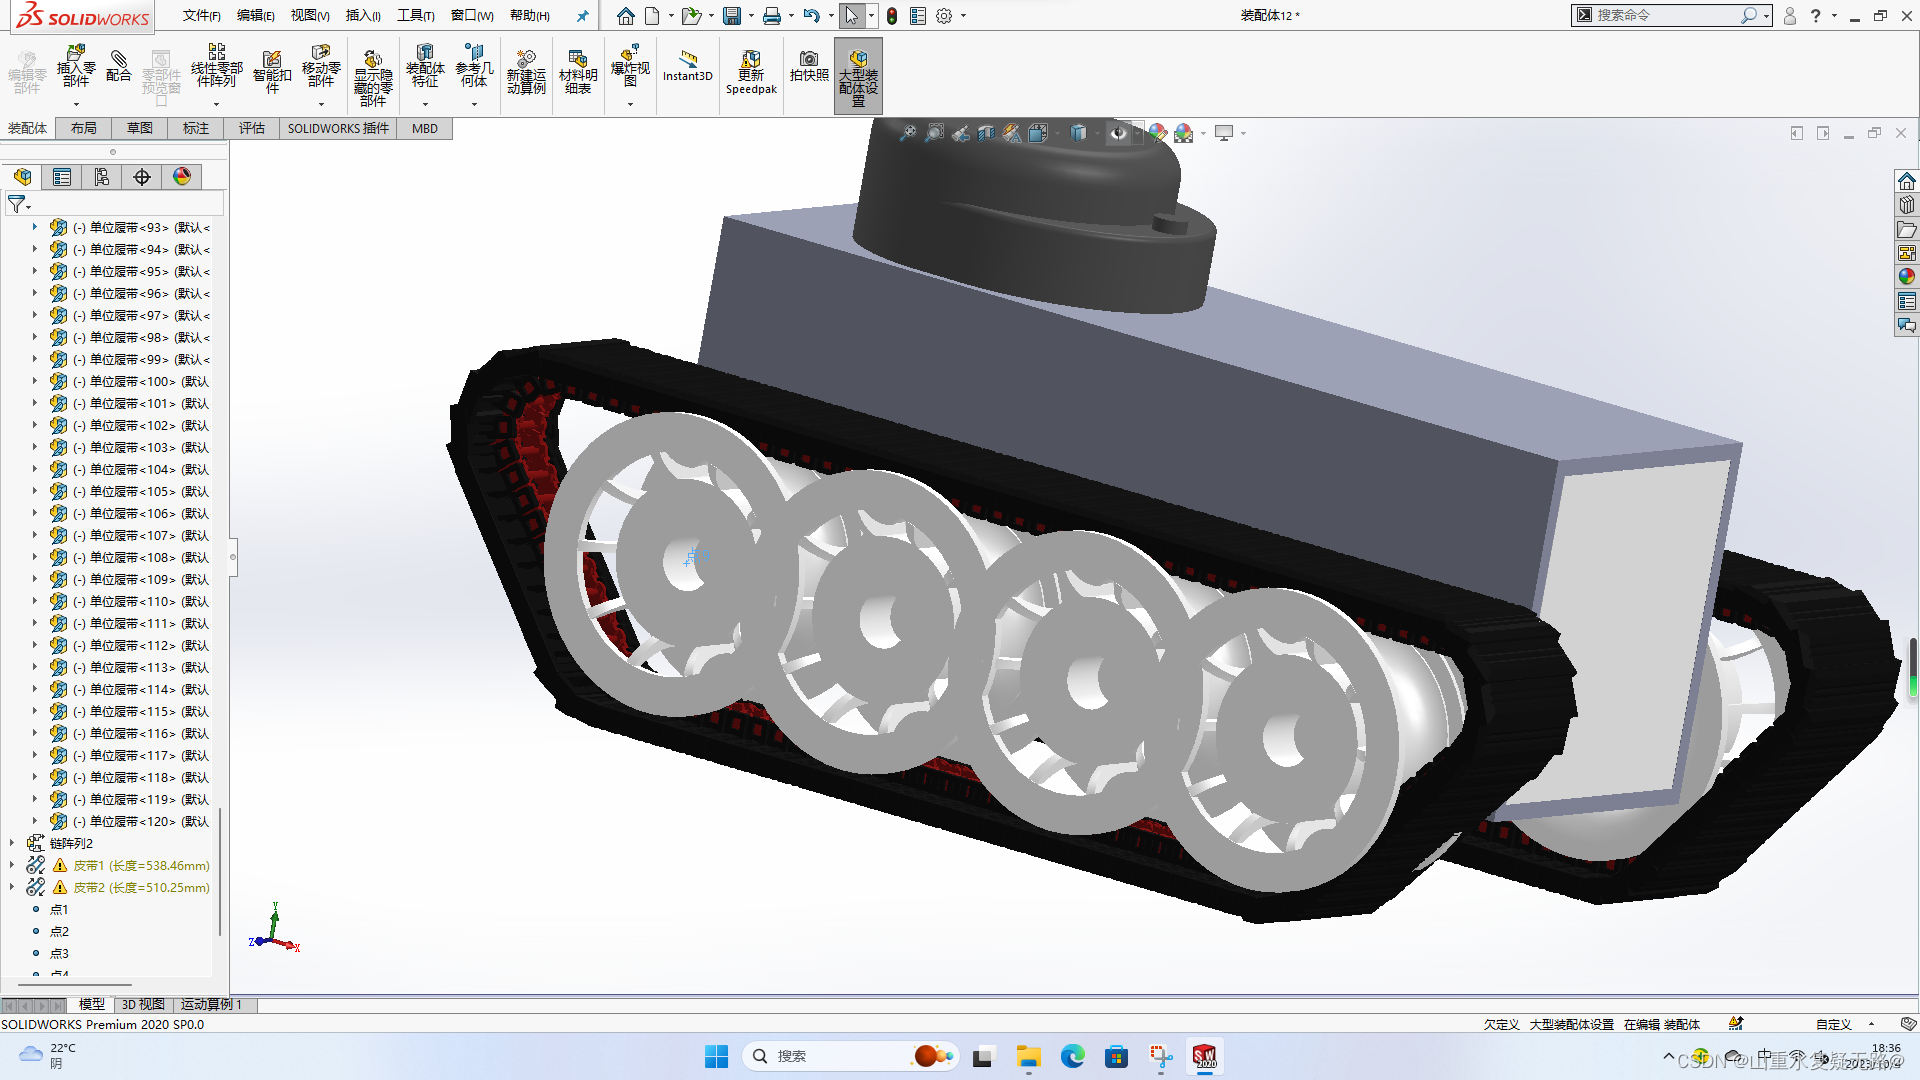Open DisplayManager color ball tab
1920x1080 pixels.
(182, 177)
